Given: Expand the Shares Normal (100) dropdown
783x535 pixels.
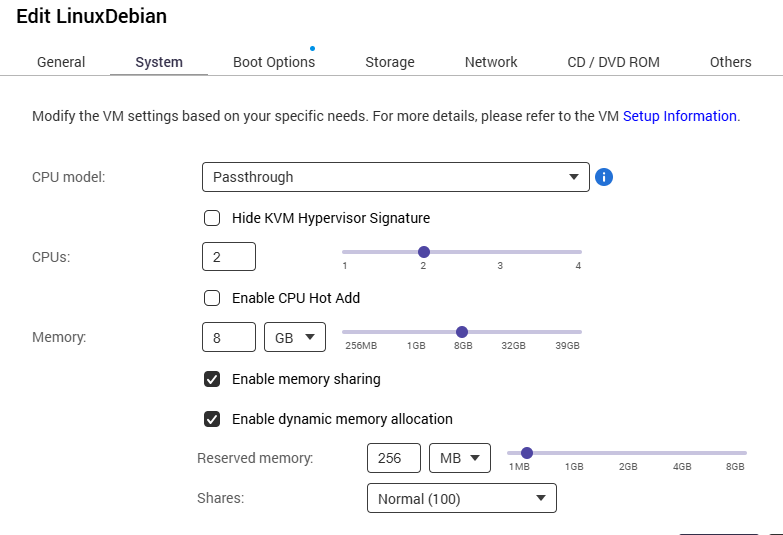Looking at the screenshot, I should coord(461,498).
